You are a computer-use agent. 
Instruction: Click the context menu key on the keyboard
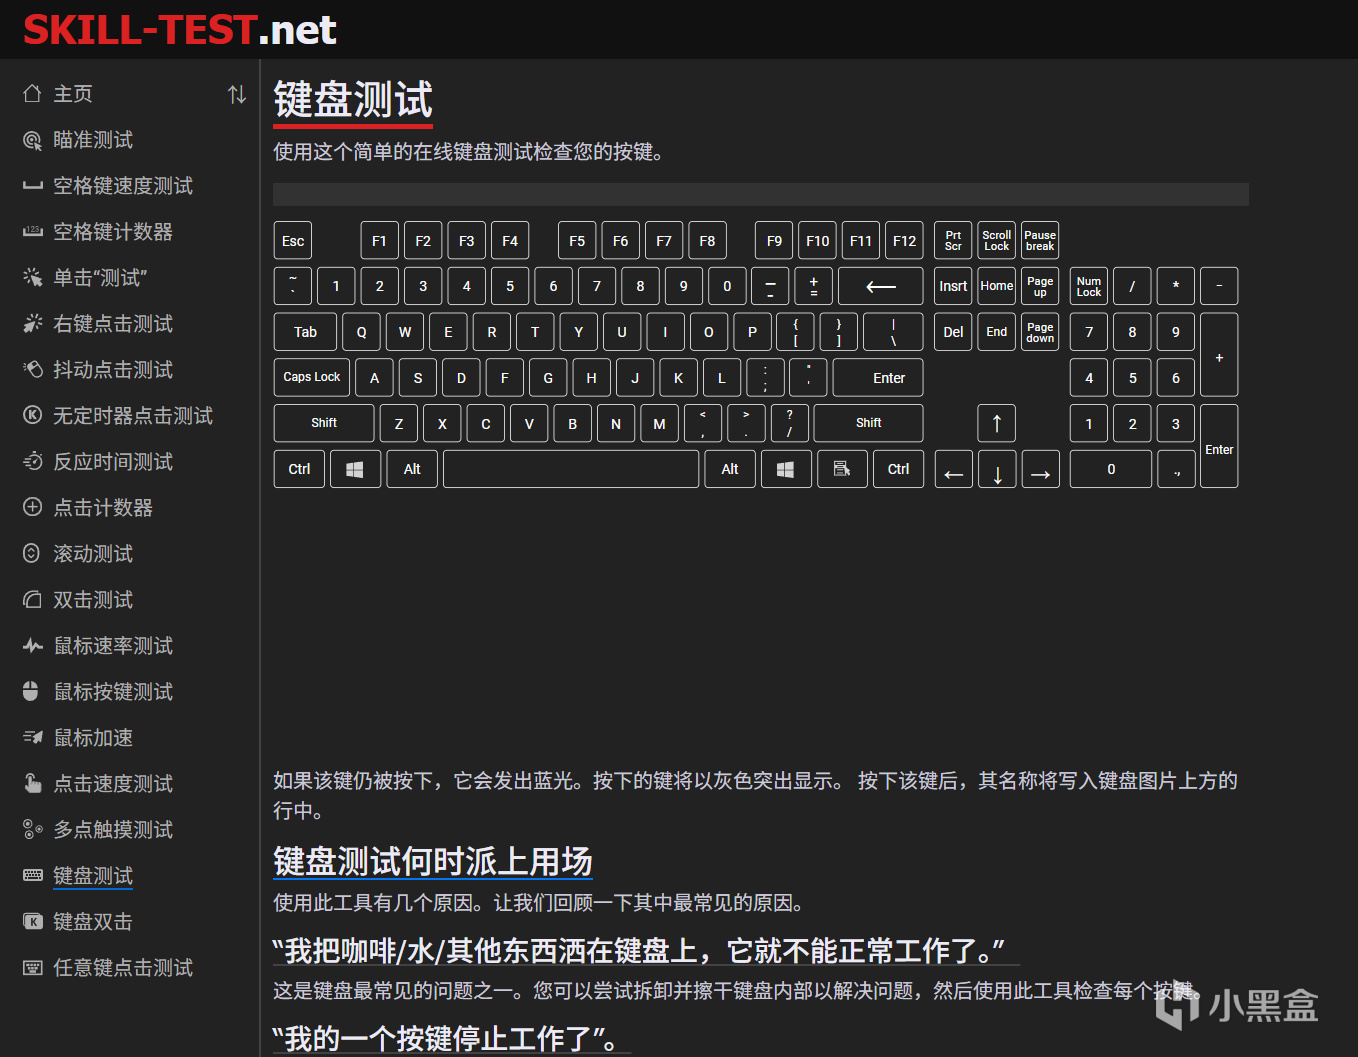point(842,469)
